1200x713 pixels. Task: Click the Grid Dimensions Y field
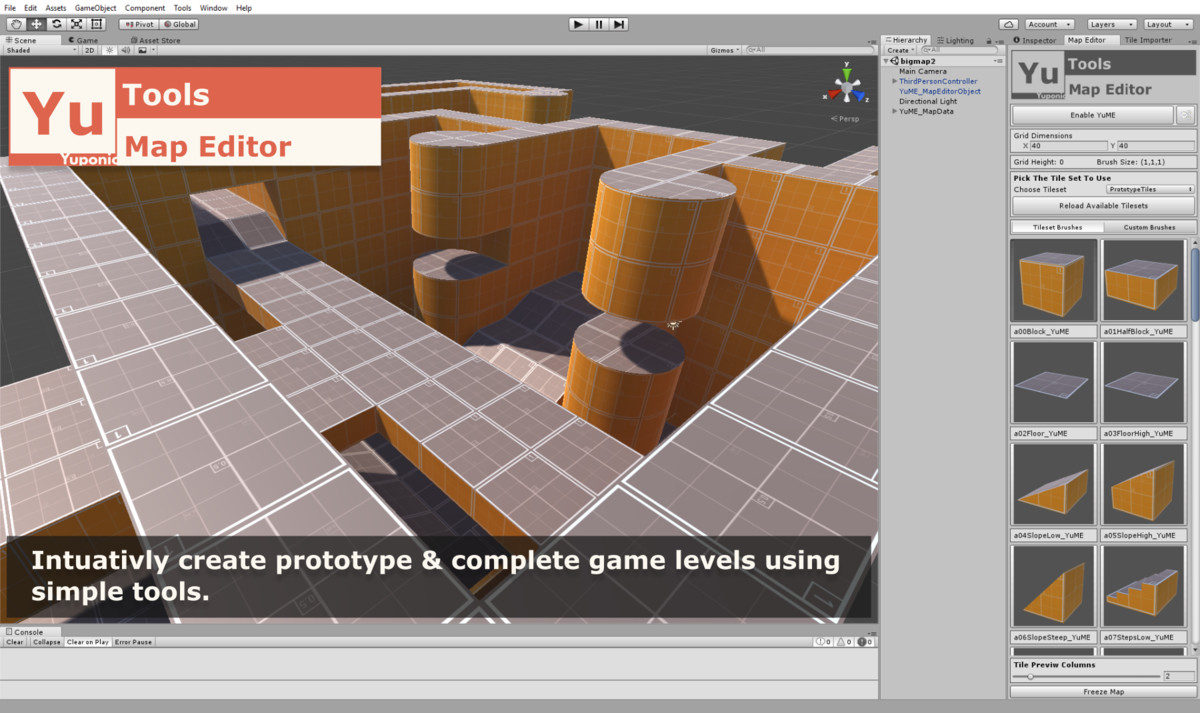[x=1155, y=146]
